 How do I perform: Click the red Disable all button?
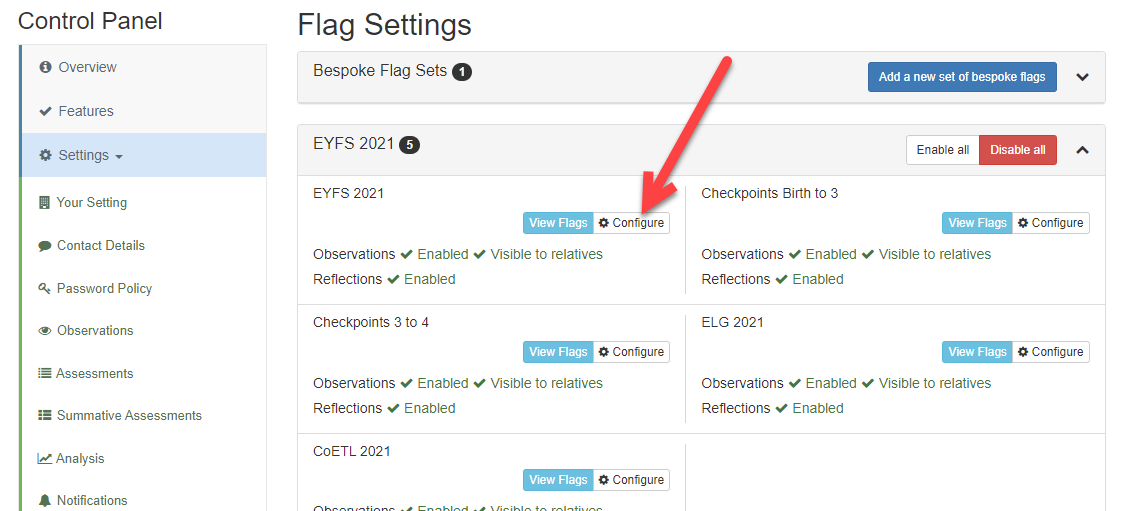click(x=1018, y=150)
